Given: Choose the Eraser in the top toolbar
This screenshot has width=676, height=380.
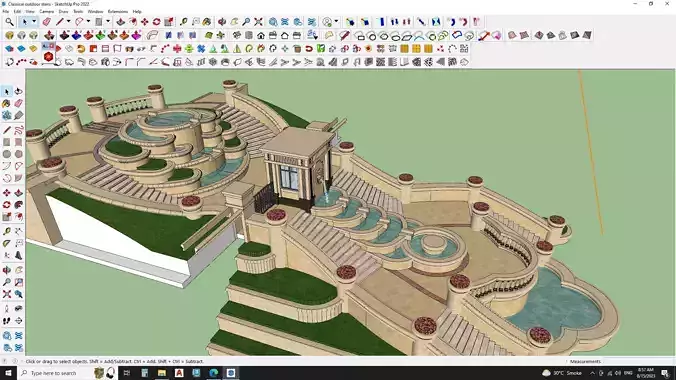Looking at the screenshot, I should pyautogui.click(x=47, y=22).
